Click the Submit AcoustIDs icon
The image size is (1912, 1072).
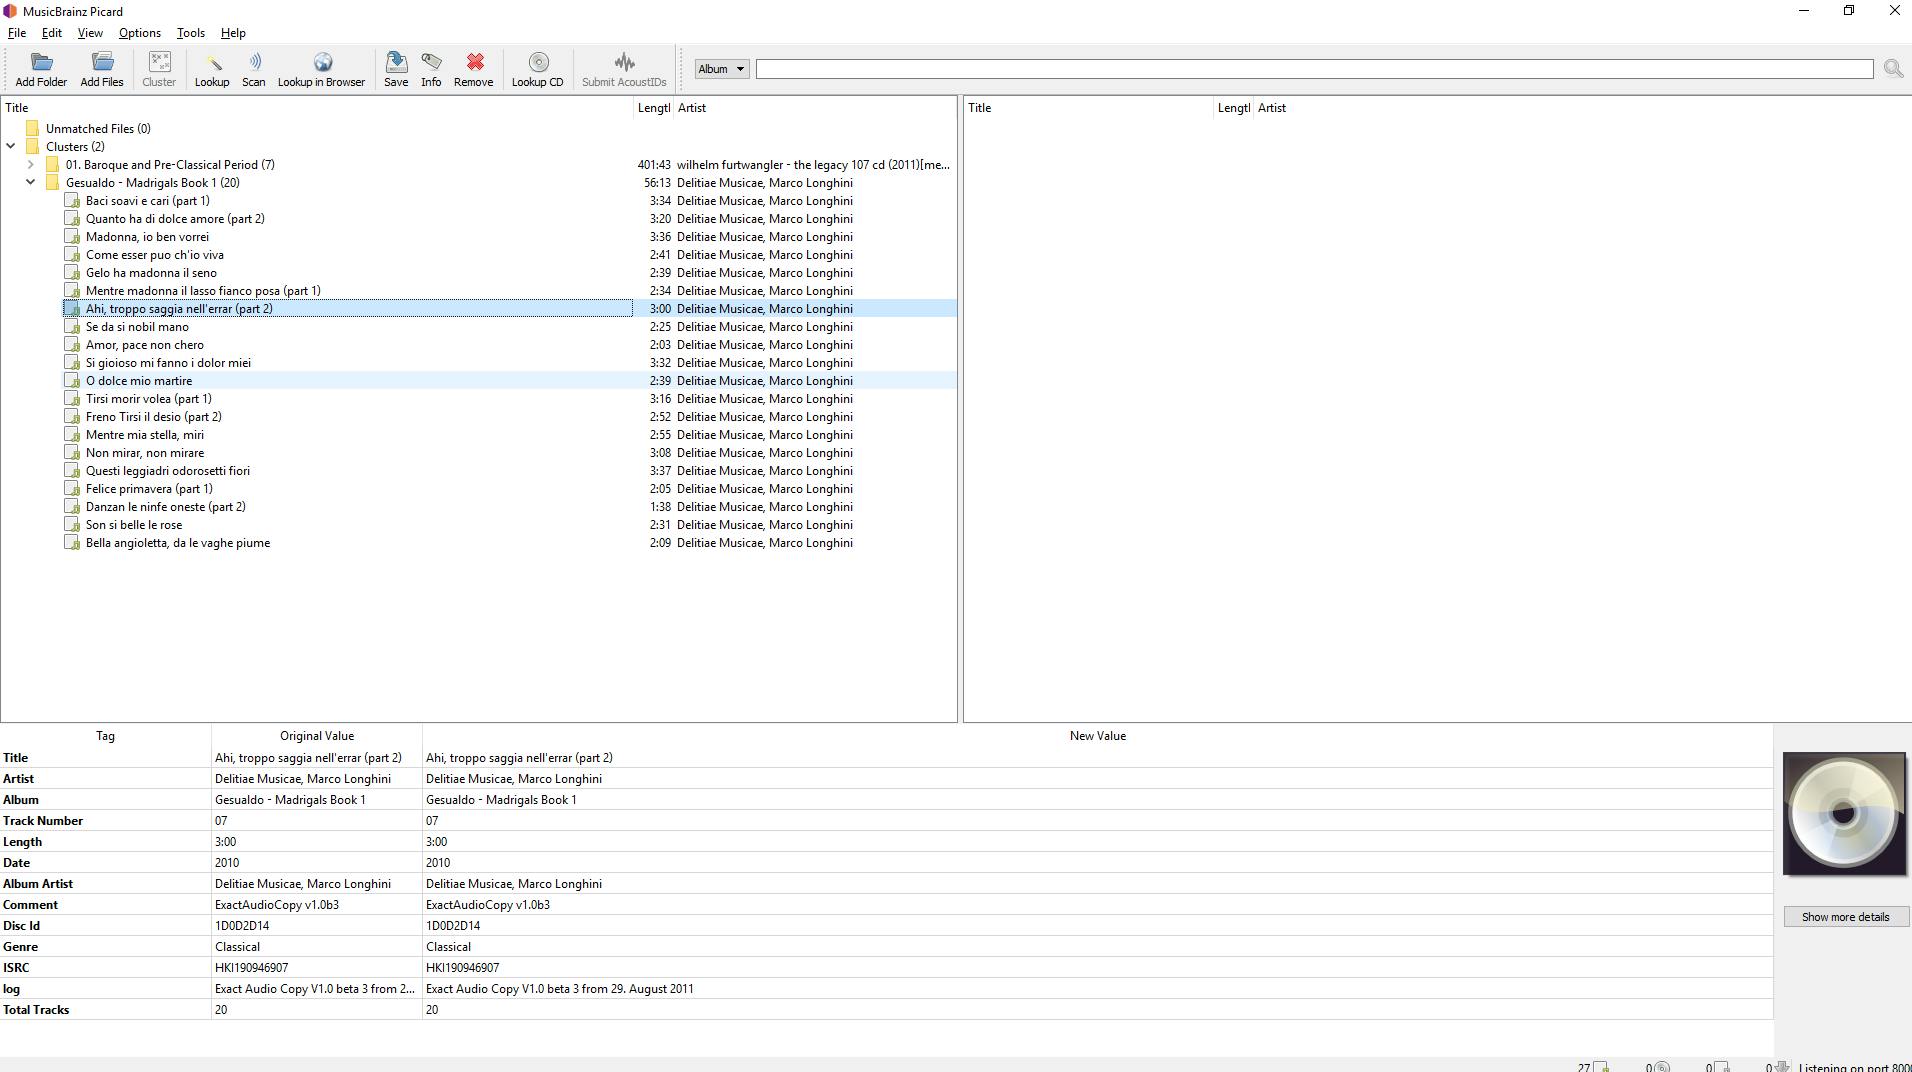tap(624, 63)
